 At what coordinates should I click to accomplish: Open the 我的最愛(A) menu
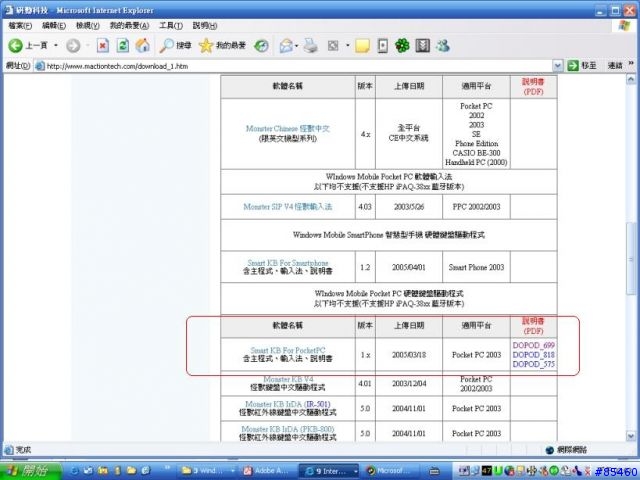129,25
